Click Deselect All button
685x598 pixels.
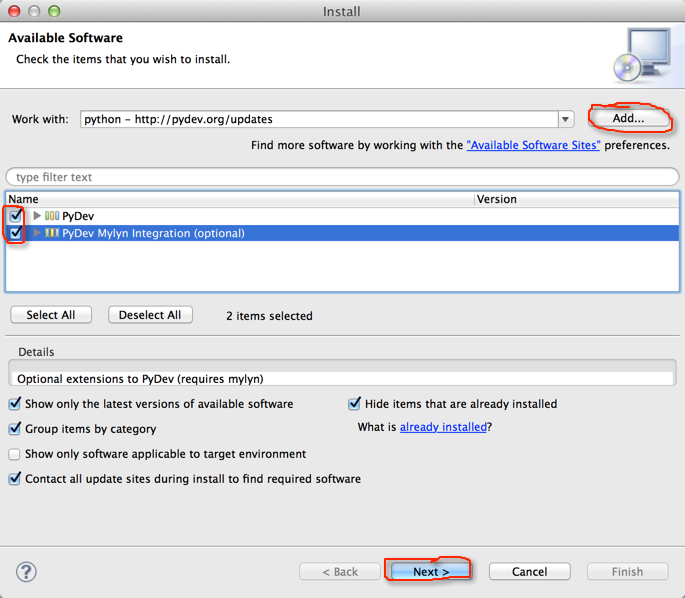click(x=150, y=315)
